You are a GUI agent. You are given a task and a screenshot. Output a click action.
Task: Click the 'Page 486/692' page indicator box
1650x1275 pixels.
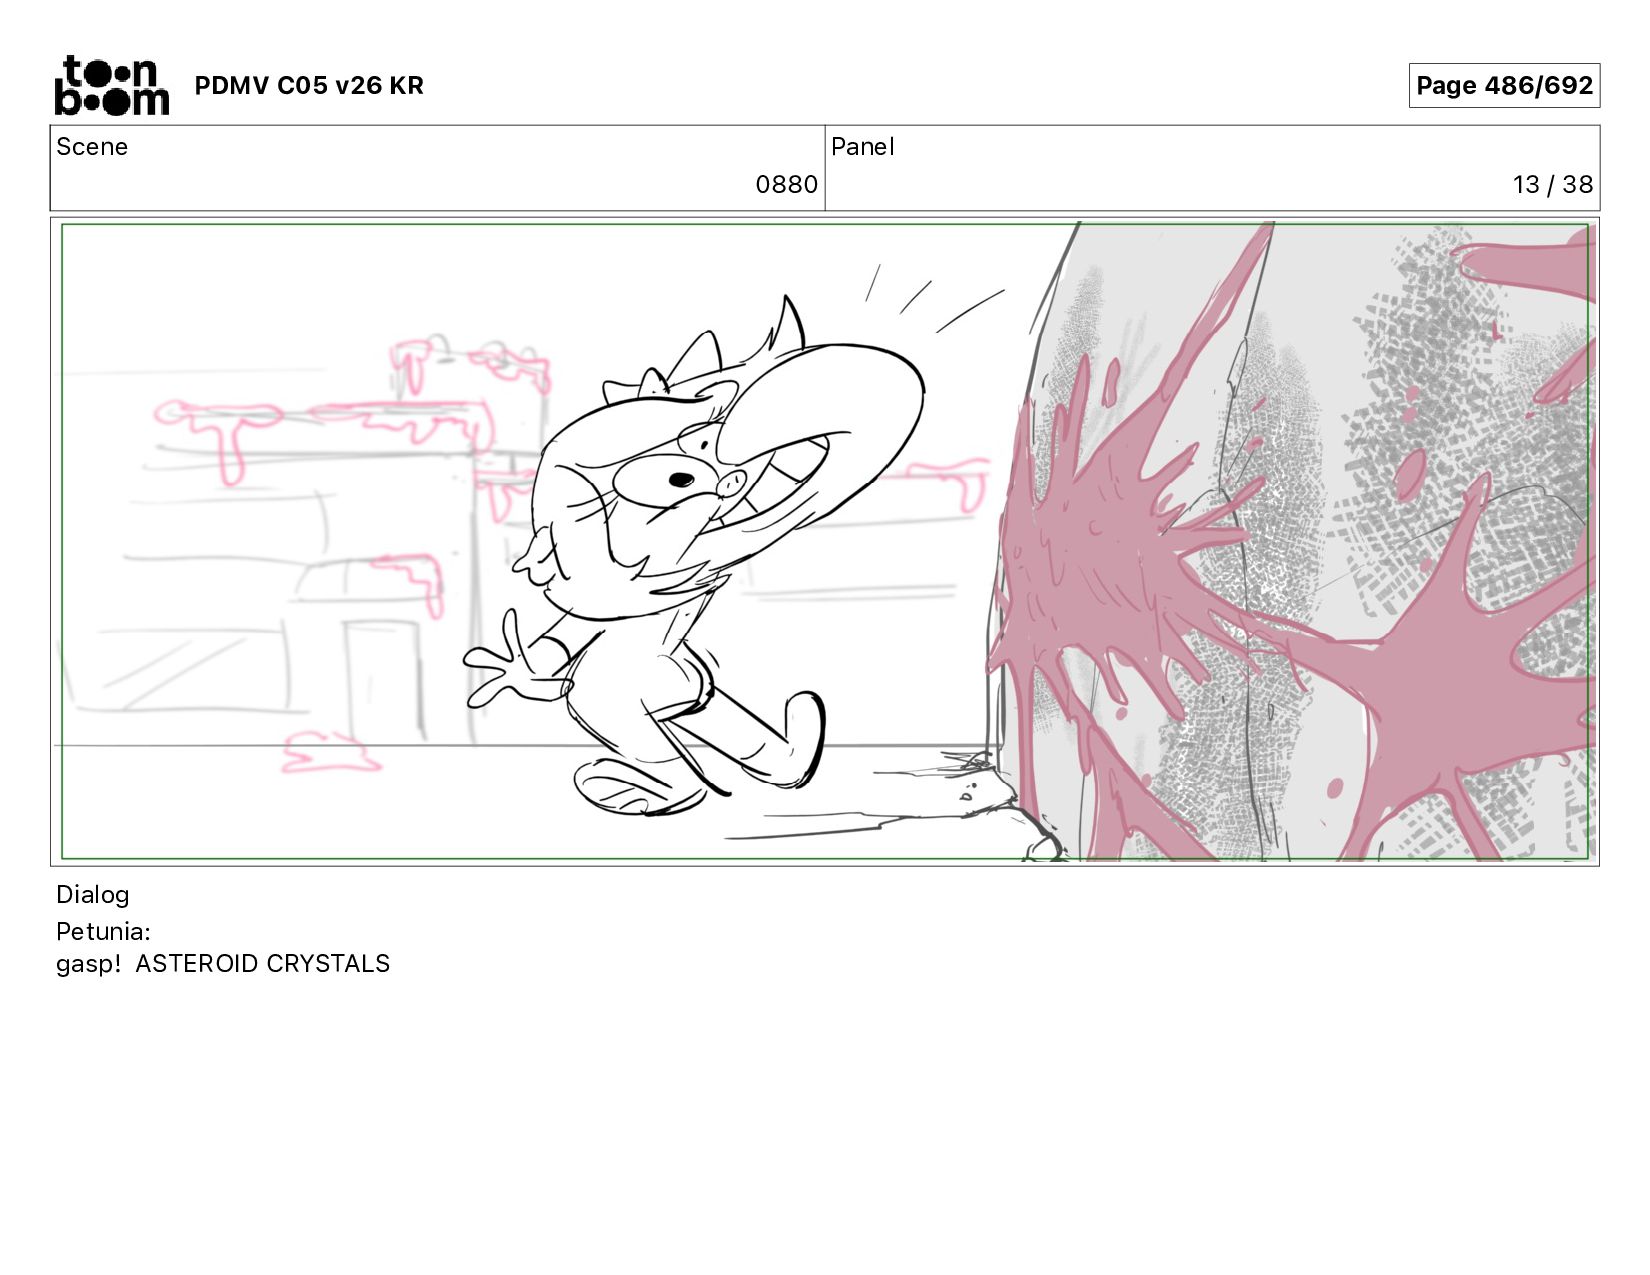[1504, 86]
